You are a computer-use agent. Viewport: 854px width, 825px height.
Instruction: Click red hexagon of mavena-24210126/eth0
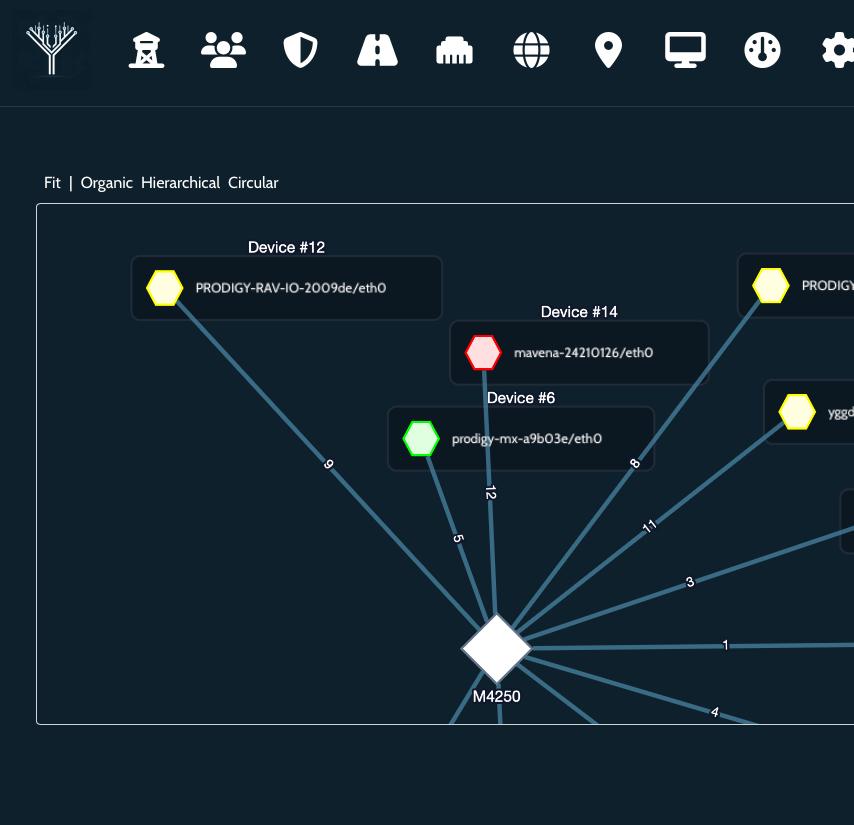point(483,352)
